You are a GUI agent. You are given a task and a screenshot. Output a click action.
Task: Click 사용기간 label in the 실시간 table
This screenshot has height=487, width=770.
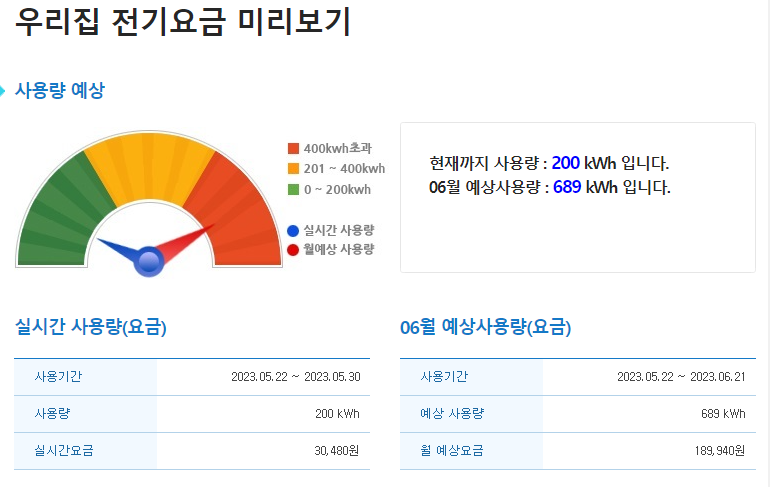58,377
